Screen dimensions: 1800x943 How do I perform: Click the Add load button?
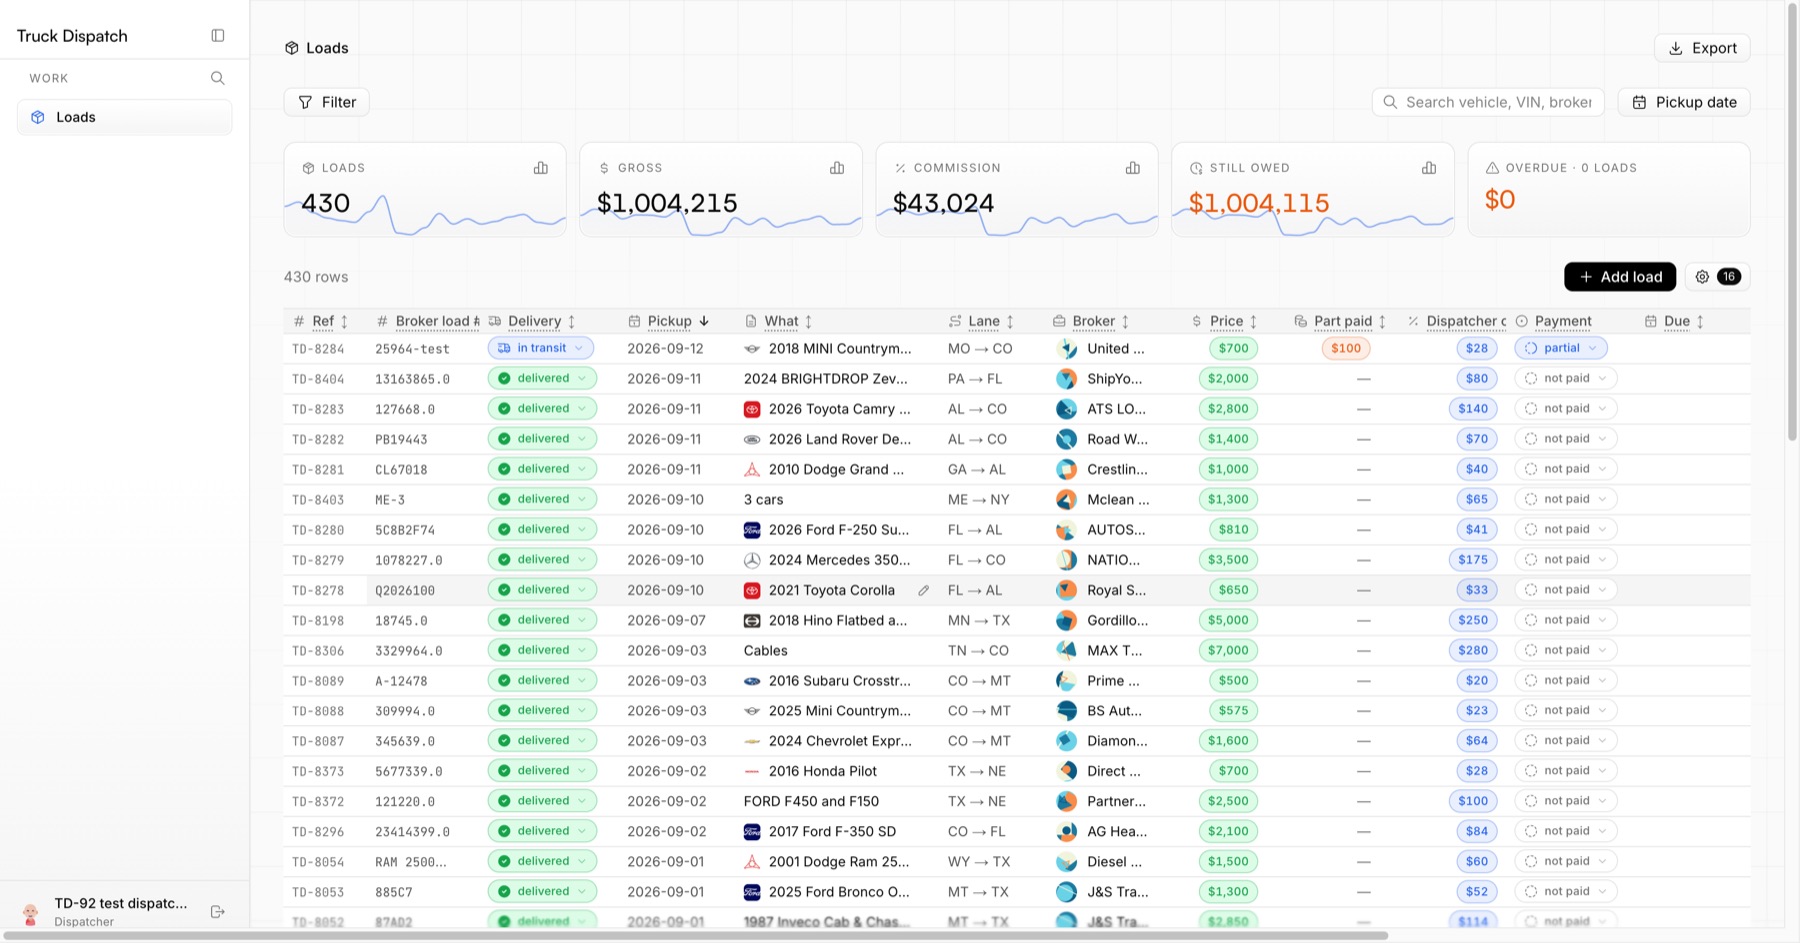coord(1620,277)
